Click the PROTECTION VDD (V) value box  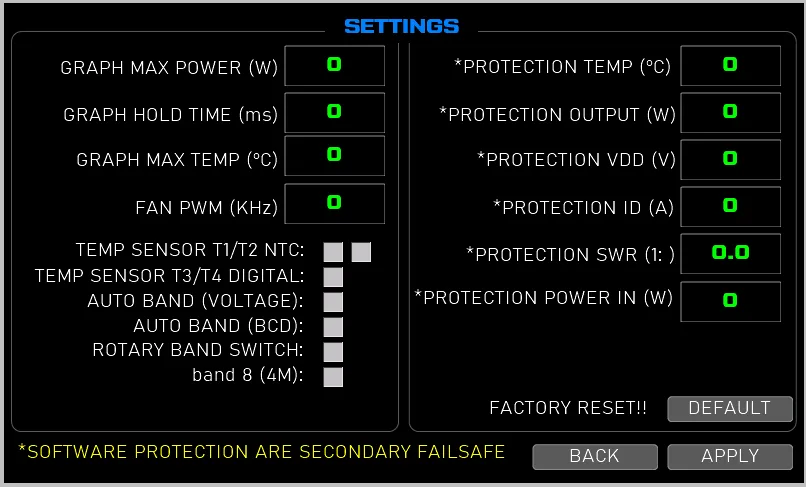[x=730, y=159]
